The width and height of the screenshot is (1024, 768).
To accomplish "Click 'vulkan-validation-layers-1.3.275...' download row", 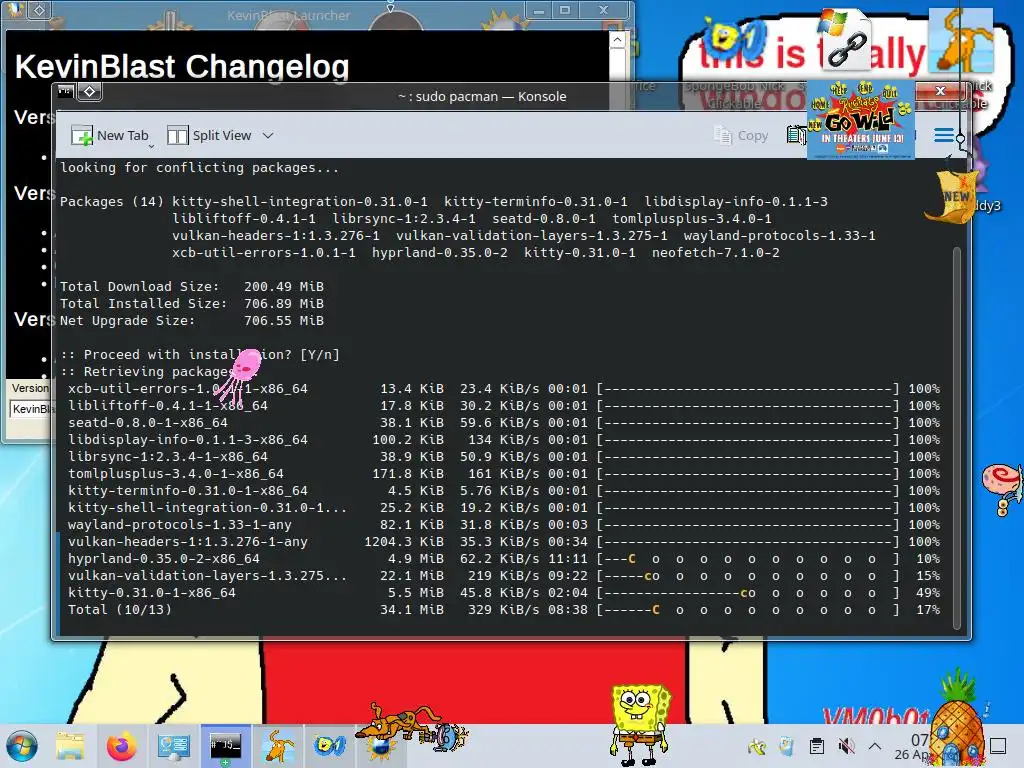I will click(504, 575).
